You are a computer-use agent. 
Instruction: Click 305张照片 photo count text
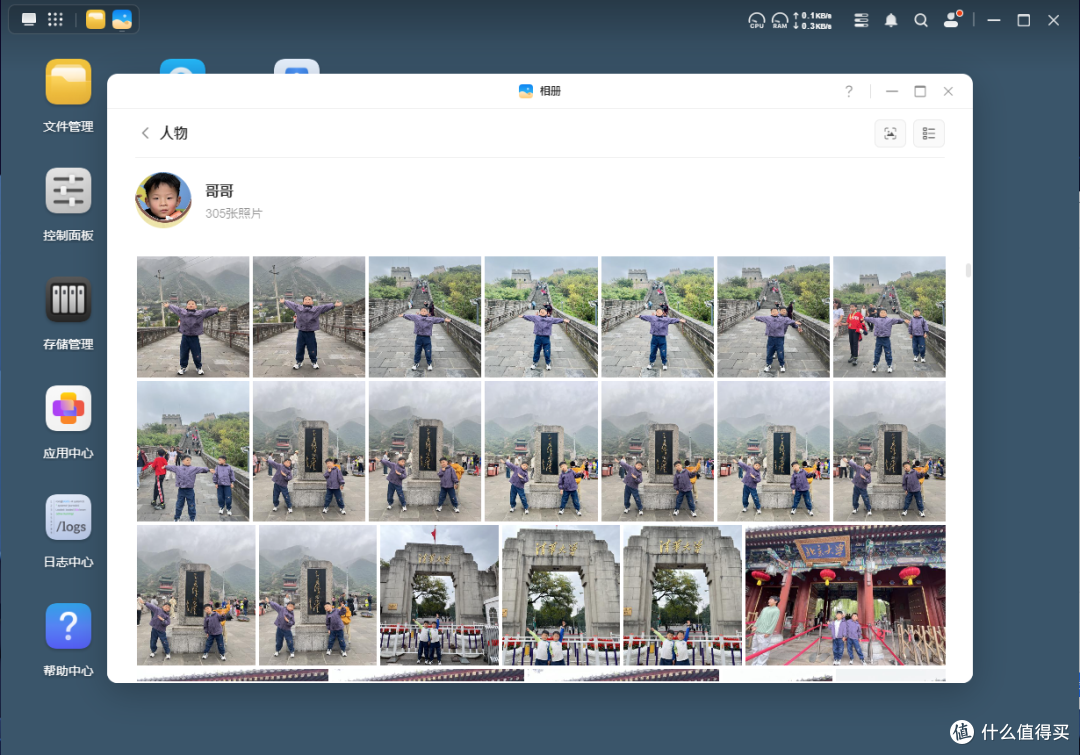click(x=233, y=214)
